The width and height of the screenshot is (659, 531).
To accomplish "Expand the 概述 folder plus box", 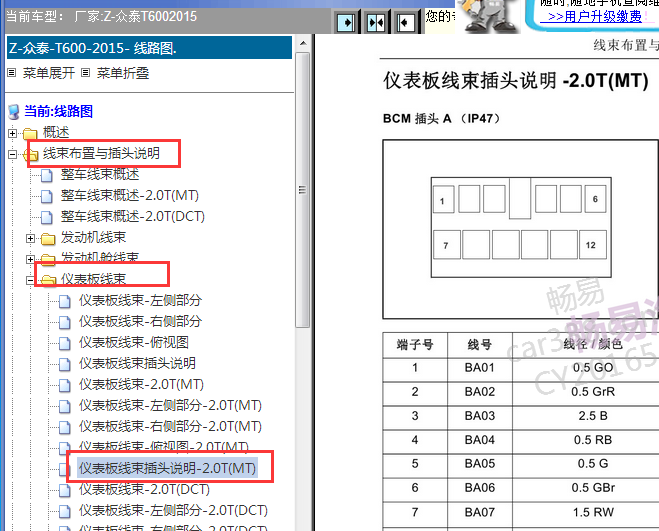I will pyautogui.click(x=13, y=133).
